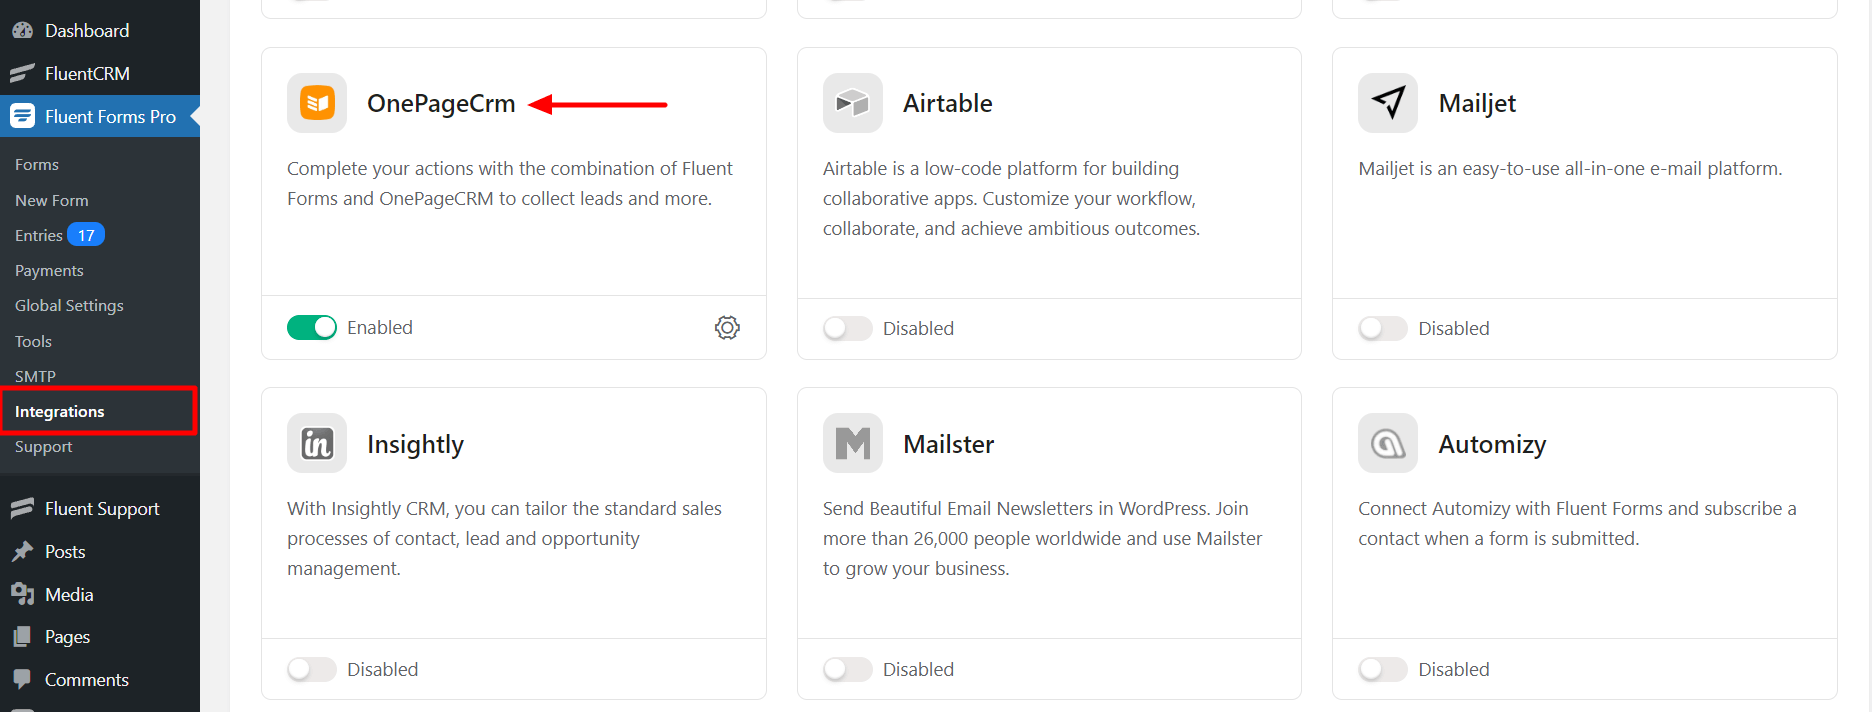Click the Mailster M logo icon
This screenshot has width=1872, height=712.
[x=852, y=443]
